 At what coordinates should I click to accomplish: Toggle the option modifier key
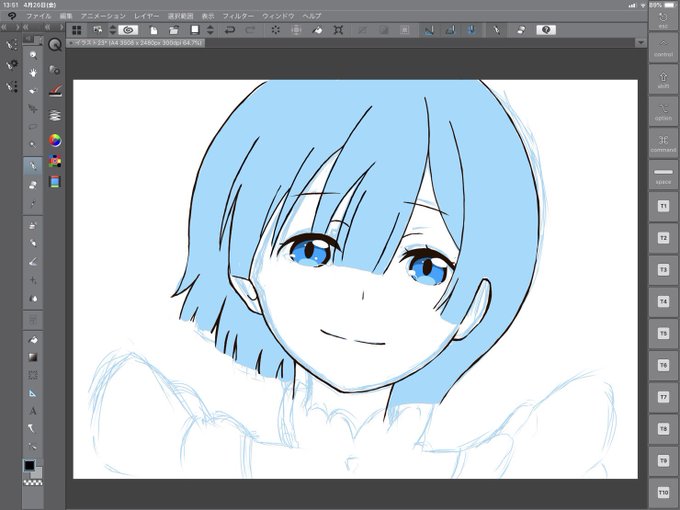coord(663,111)
